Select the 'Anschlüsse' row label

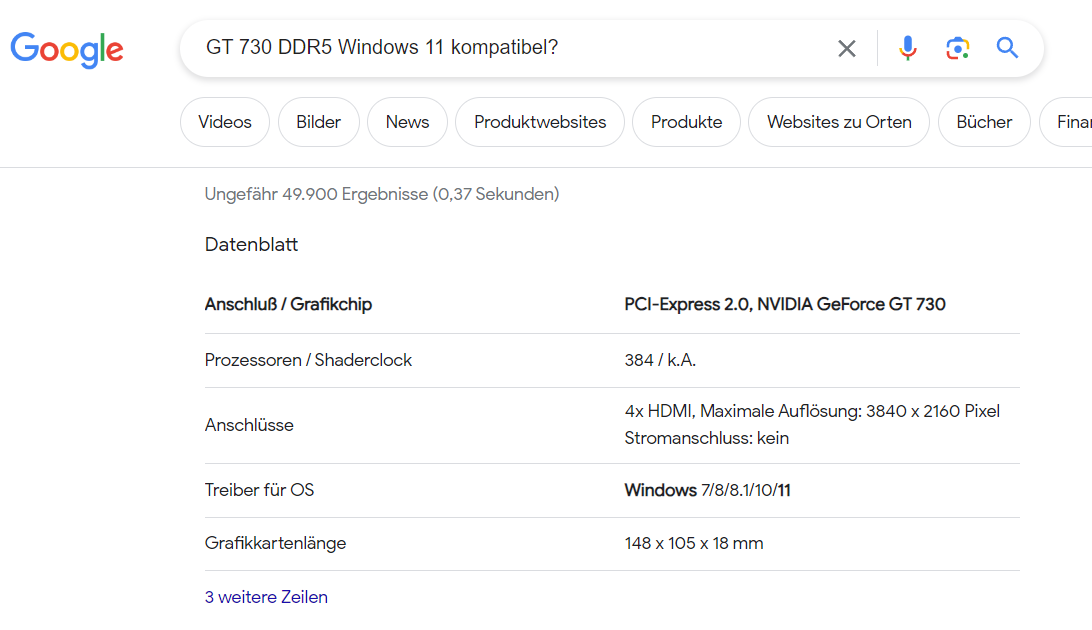coord(249,425)
